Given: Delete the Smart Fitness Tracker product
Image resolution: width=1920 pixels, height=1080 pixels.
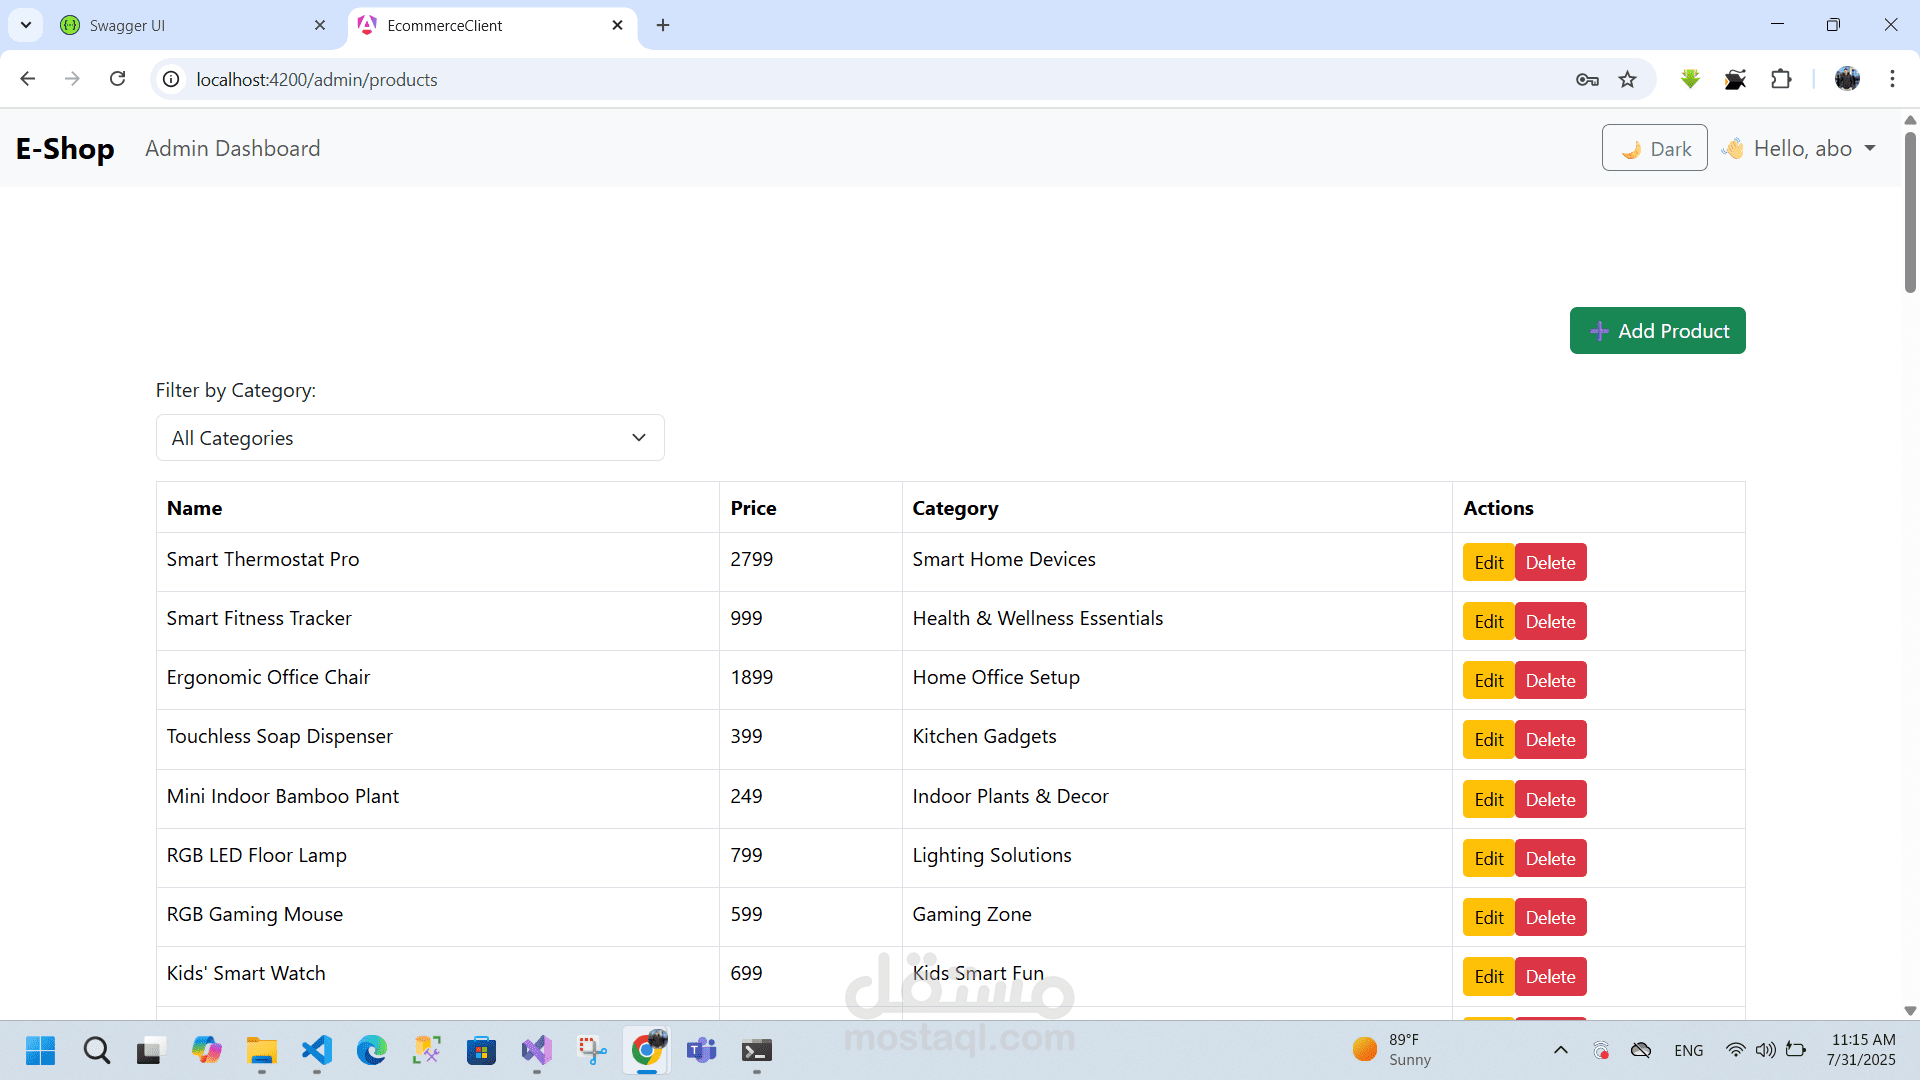Looking at the screenshot, I should coord(1550,621).
